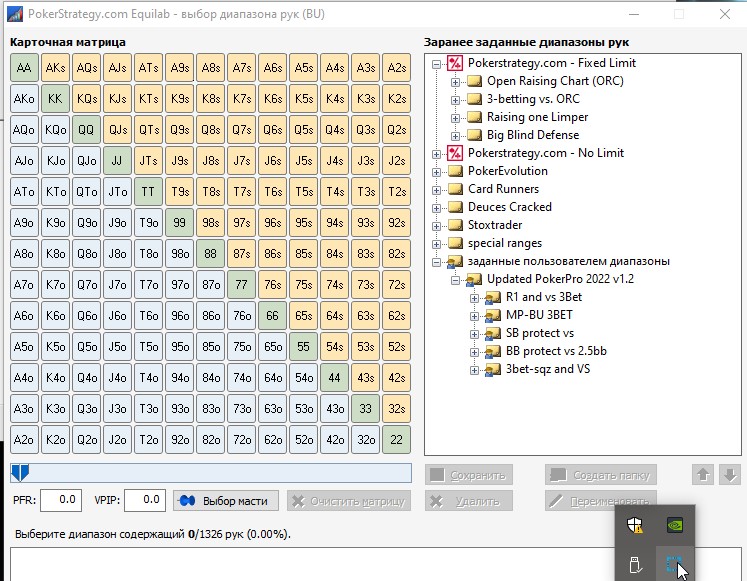The image size is (747, 581).
Task: Click the Очистить матрицу button
Action: point(349,501)
